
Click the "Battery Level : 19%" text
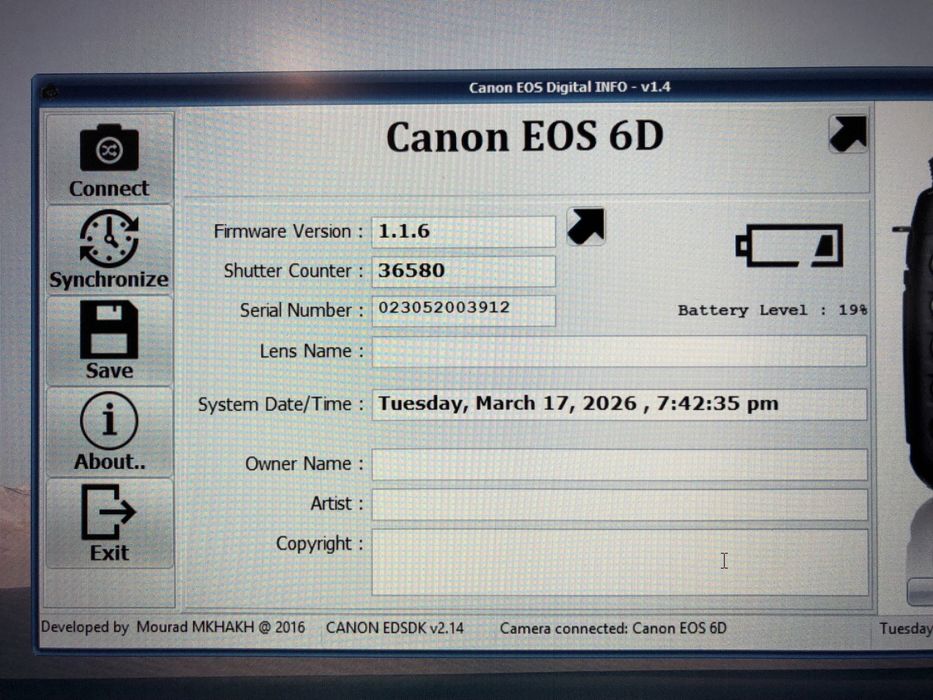click(x=772, y=310)
